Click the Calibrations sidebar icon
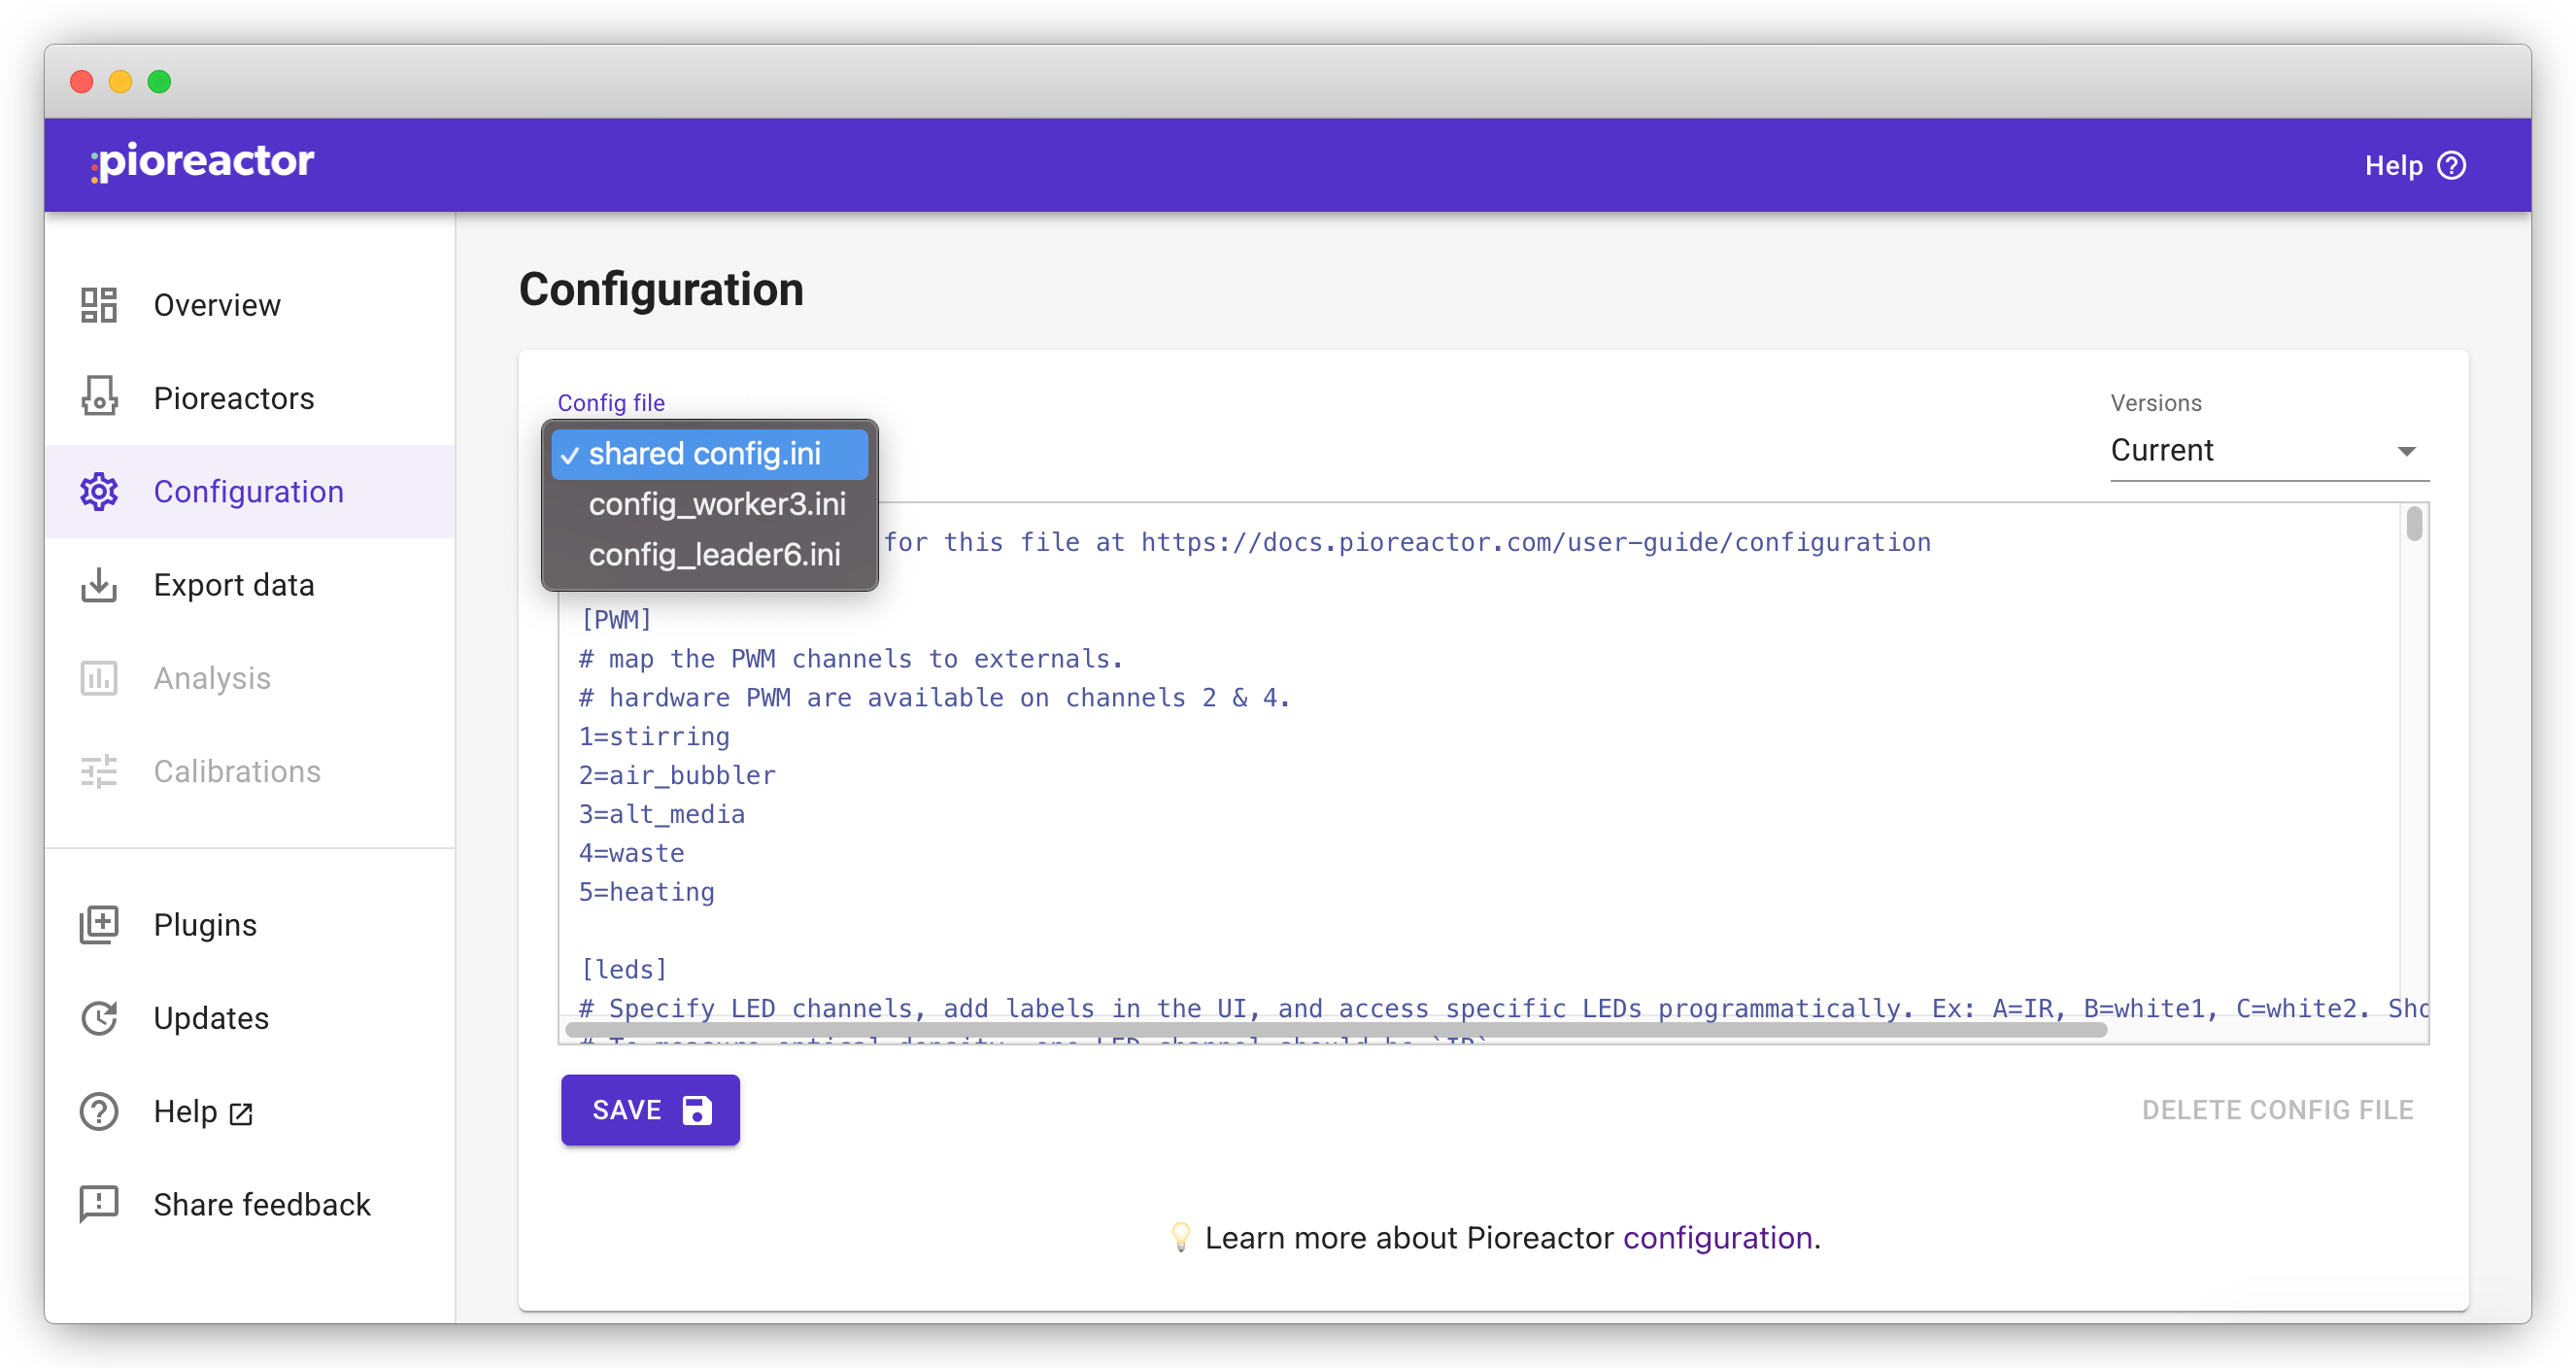This screenshot has height=1368, width=2576. point(97,771)
